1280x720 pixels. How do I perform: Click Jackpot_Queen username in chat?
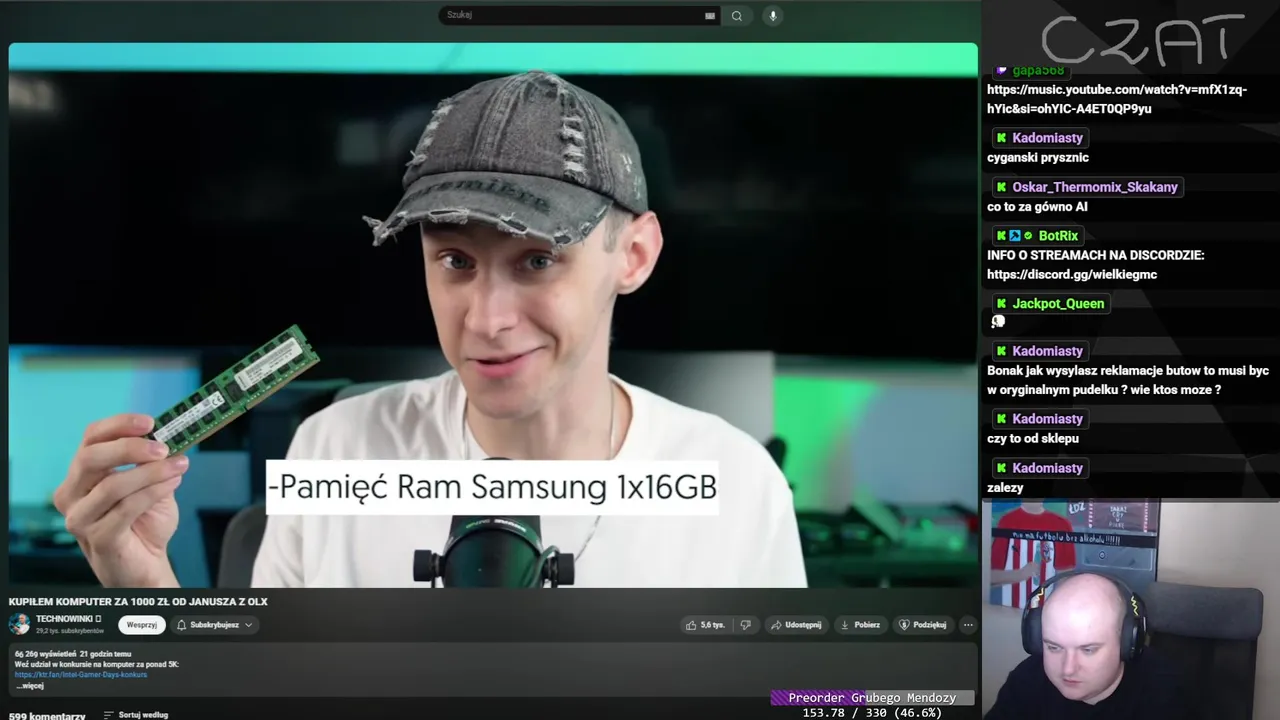1058,304
